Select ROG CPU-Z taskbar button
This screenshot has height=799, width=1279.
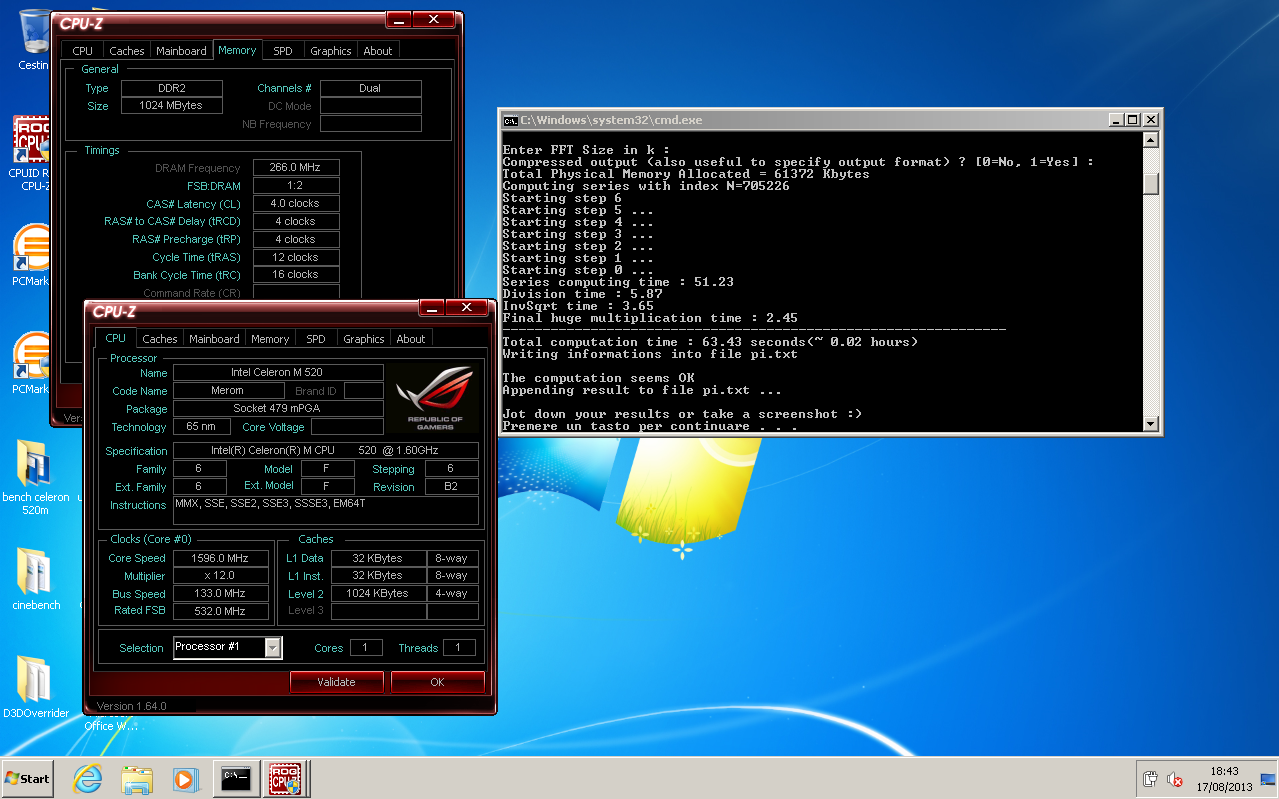coord(287,777)
